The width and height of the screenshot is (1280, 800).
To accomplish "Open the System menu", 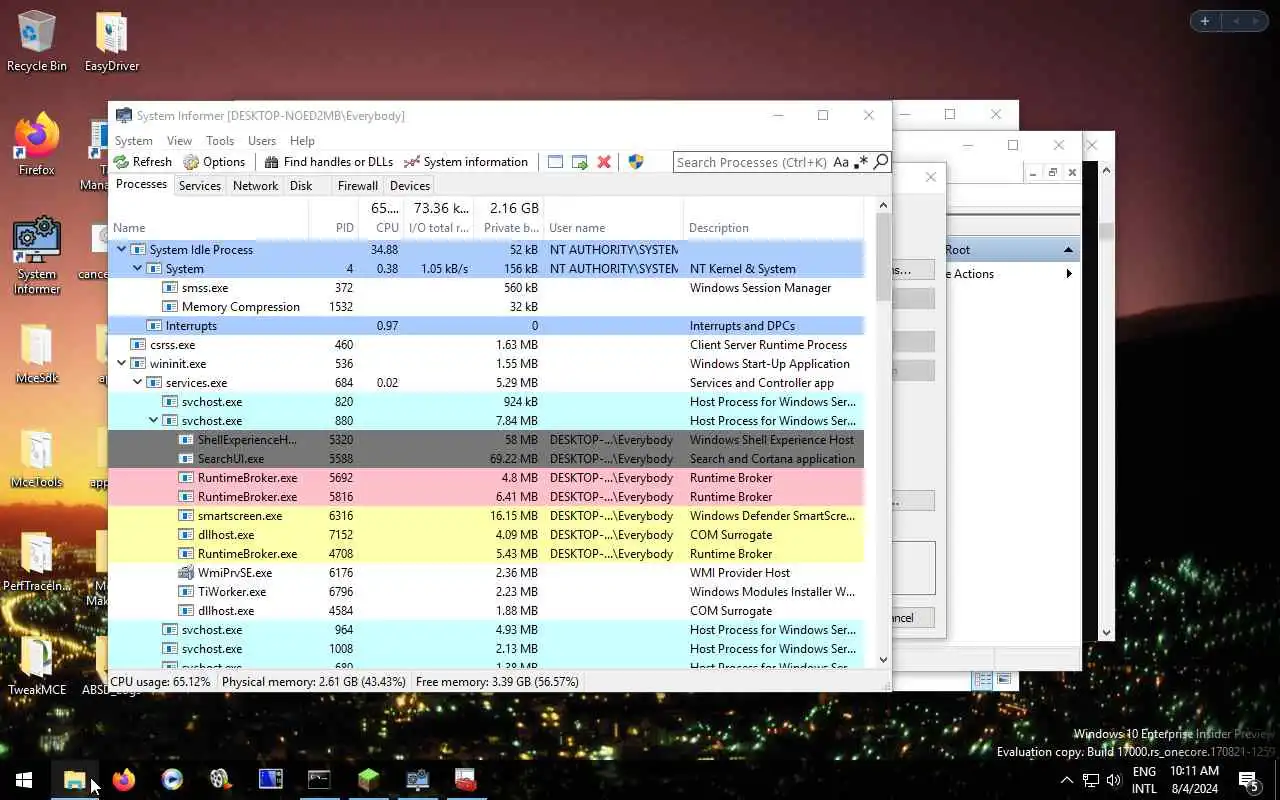I will [133, 141].
